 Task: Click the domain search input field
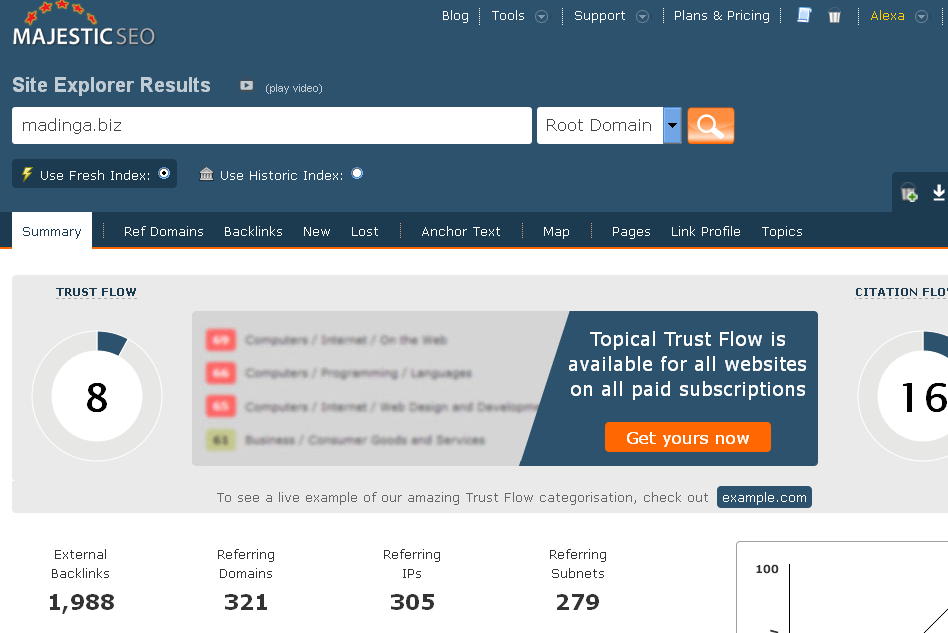[271, 126]
